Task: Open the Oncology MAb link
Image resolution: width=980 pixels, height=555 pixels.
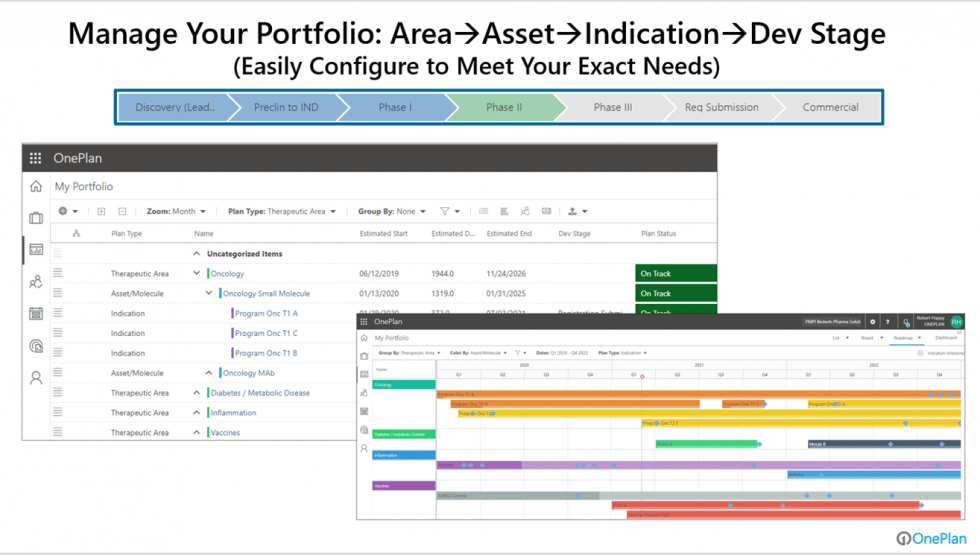Action: tap(249, 372)
